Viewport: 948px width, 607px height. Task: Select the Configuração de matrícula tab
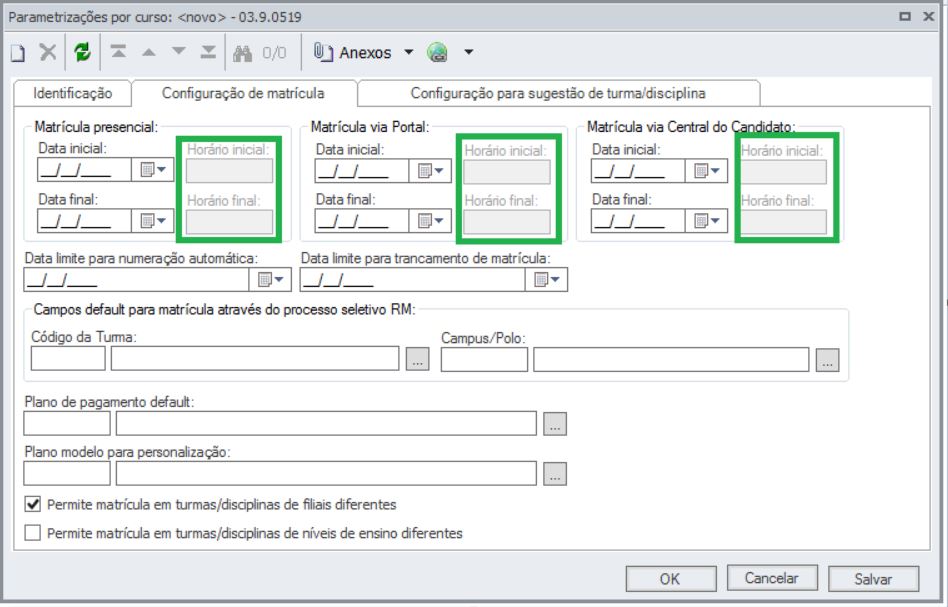point(243,93)
